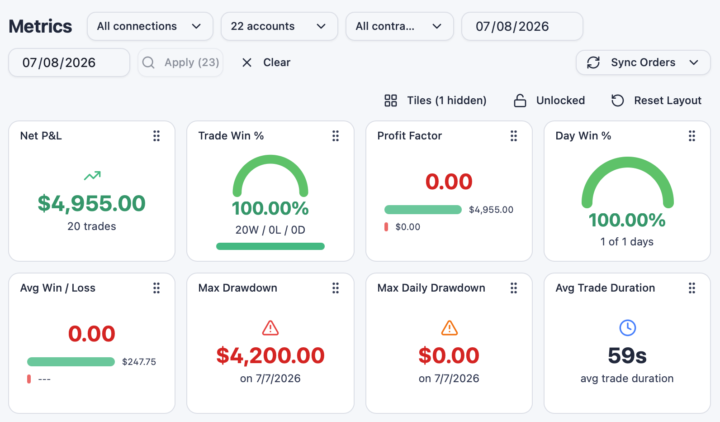Click the 0.00 value in Avg Win / Loss
Screen dimensions: 720x422
click(92, 334)
